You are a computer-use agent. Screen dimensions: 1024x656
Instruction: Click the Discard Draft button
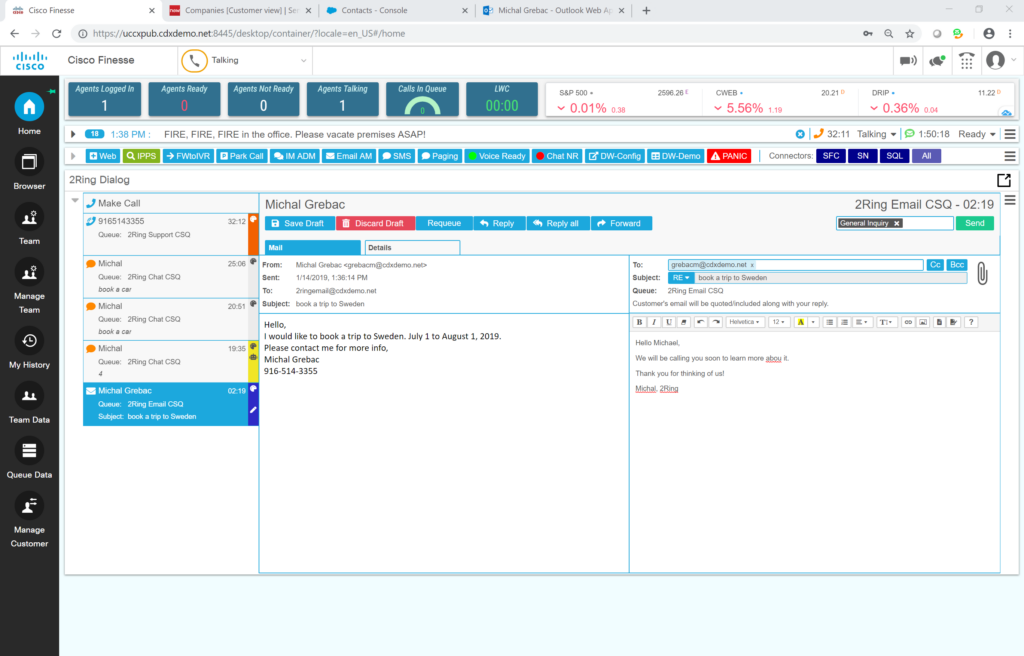(373, 223)
